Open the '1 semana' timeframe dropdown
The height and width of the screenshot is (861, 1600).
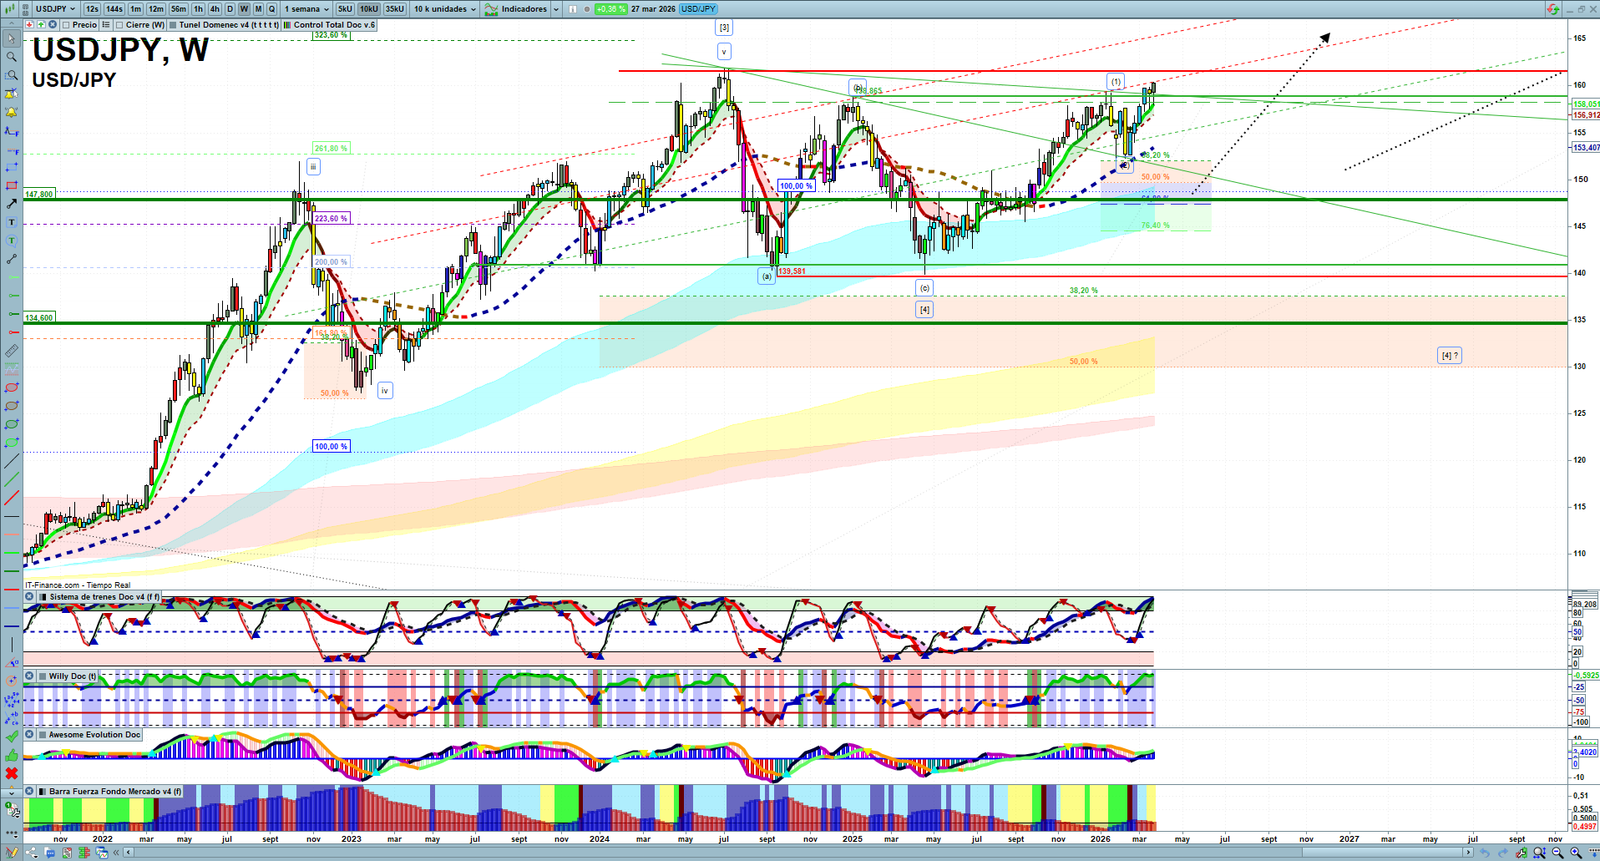pyautogui.click(x=306, y=9)
